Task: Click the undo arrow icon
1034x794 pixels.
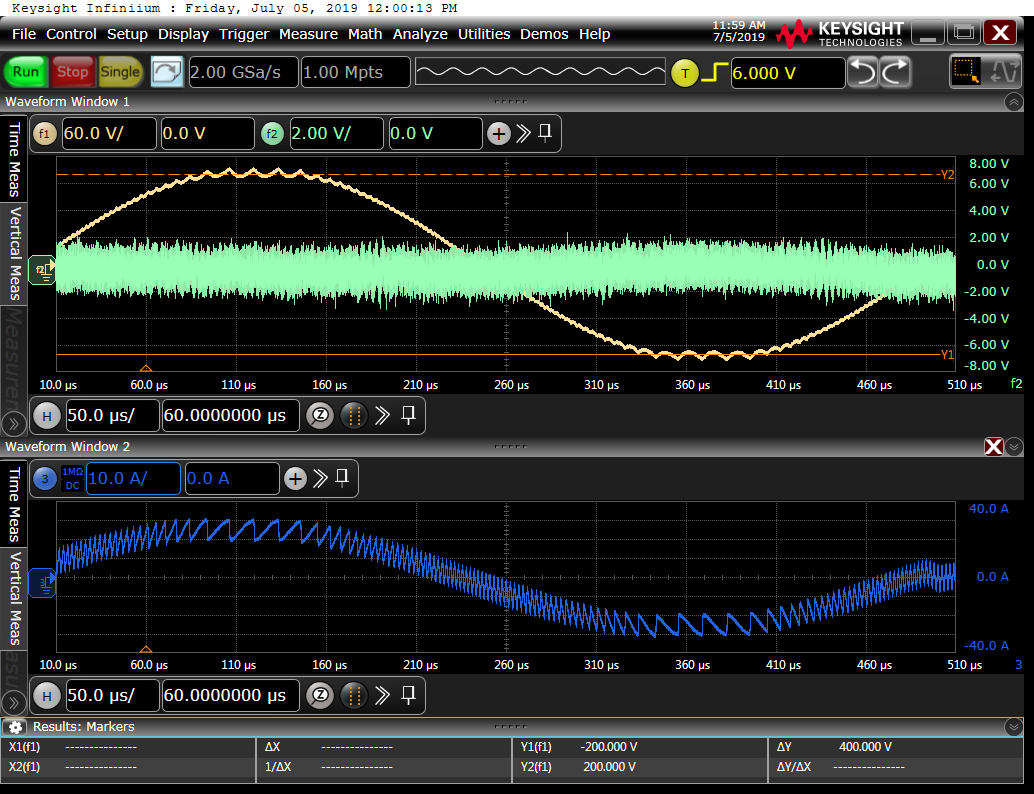Action: (x=862, y=72)
